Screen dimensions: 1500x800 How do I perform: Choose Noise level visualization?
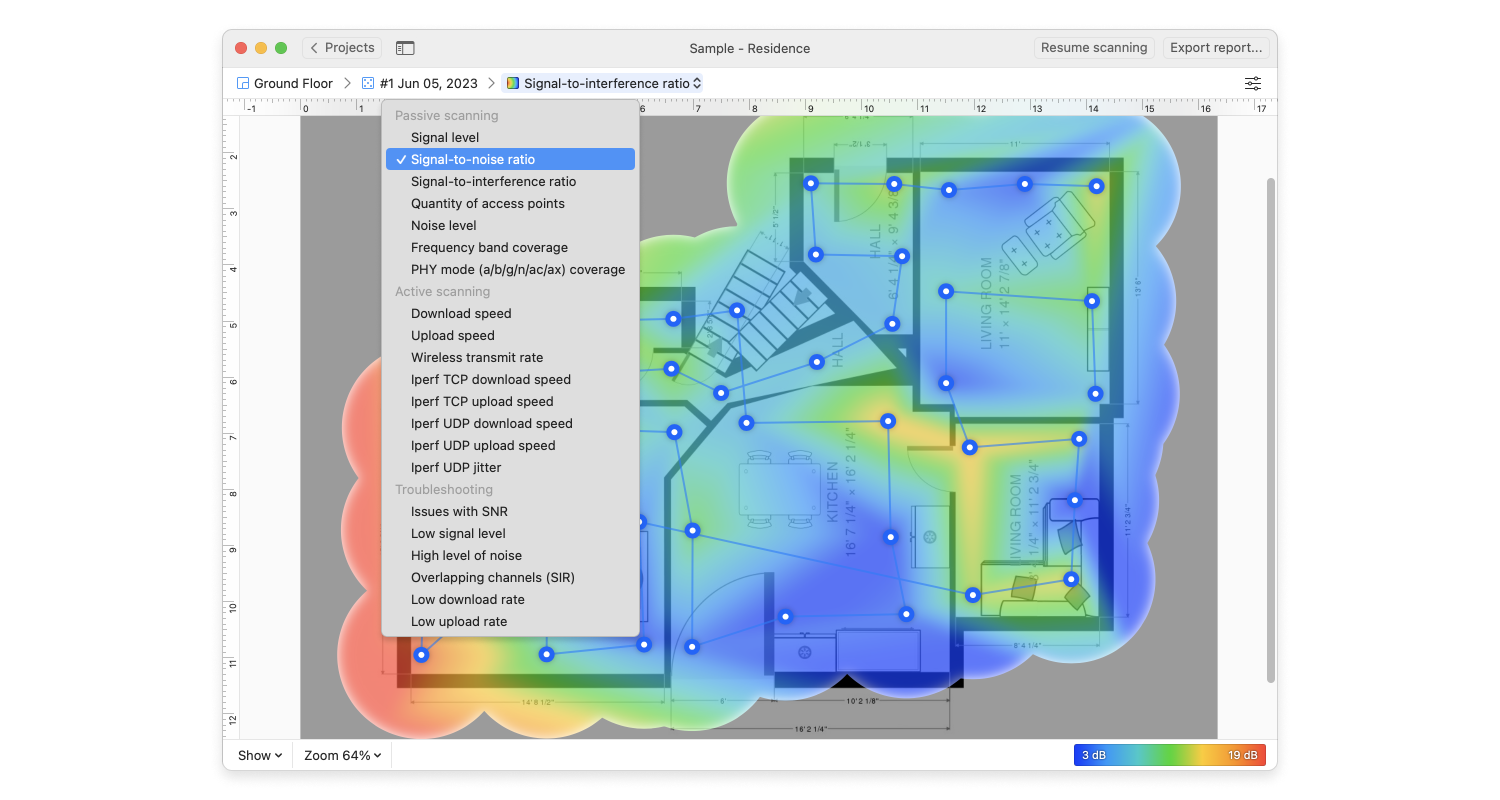[510, 226]
